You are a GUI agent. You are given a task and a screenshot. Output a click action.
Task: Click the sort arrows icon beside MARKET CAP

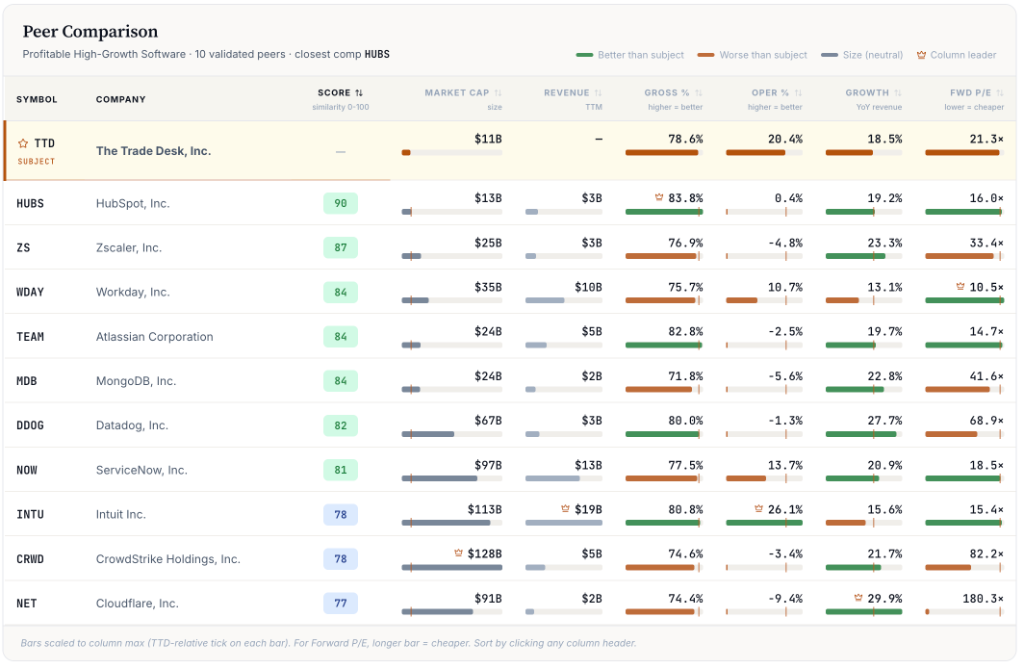coord(498,93)
